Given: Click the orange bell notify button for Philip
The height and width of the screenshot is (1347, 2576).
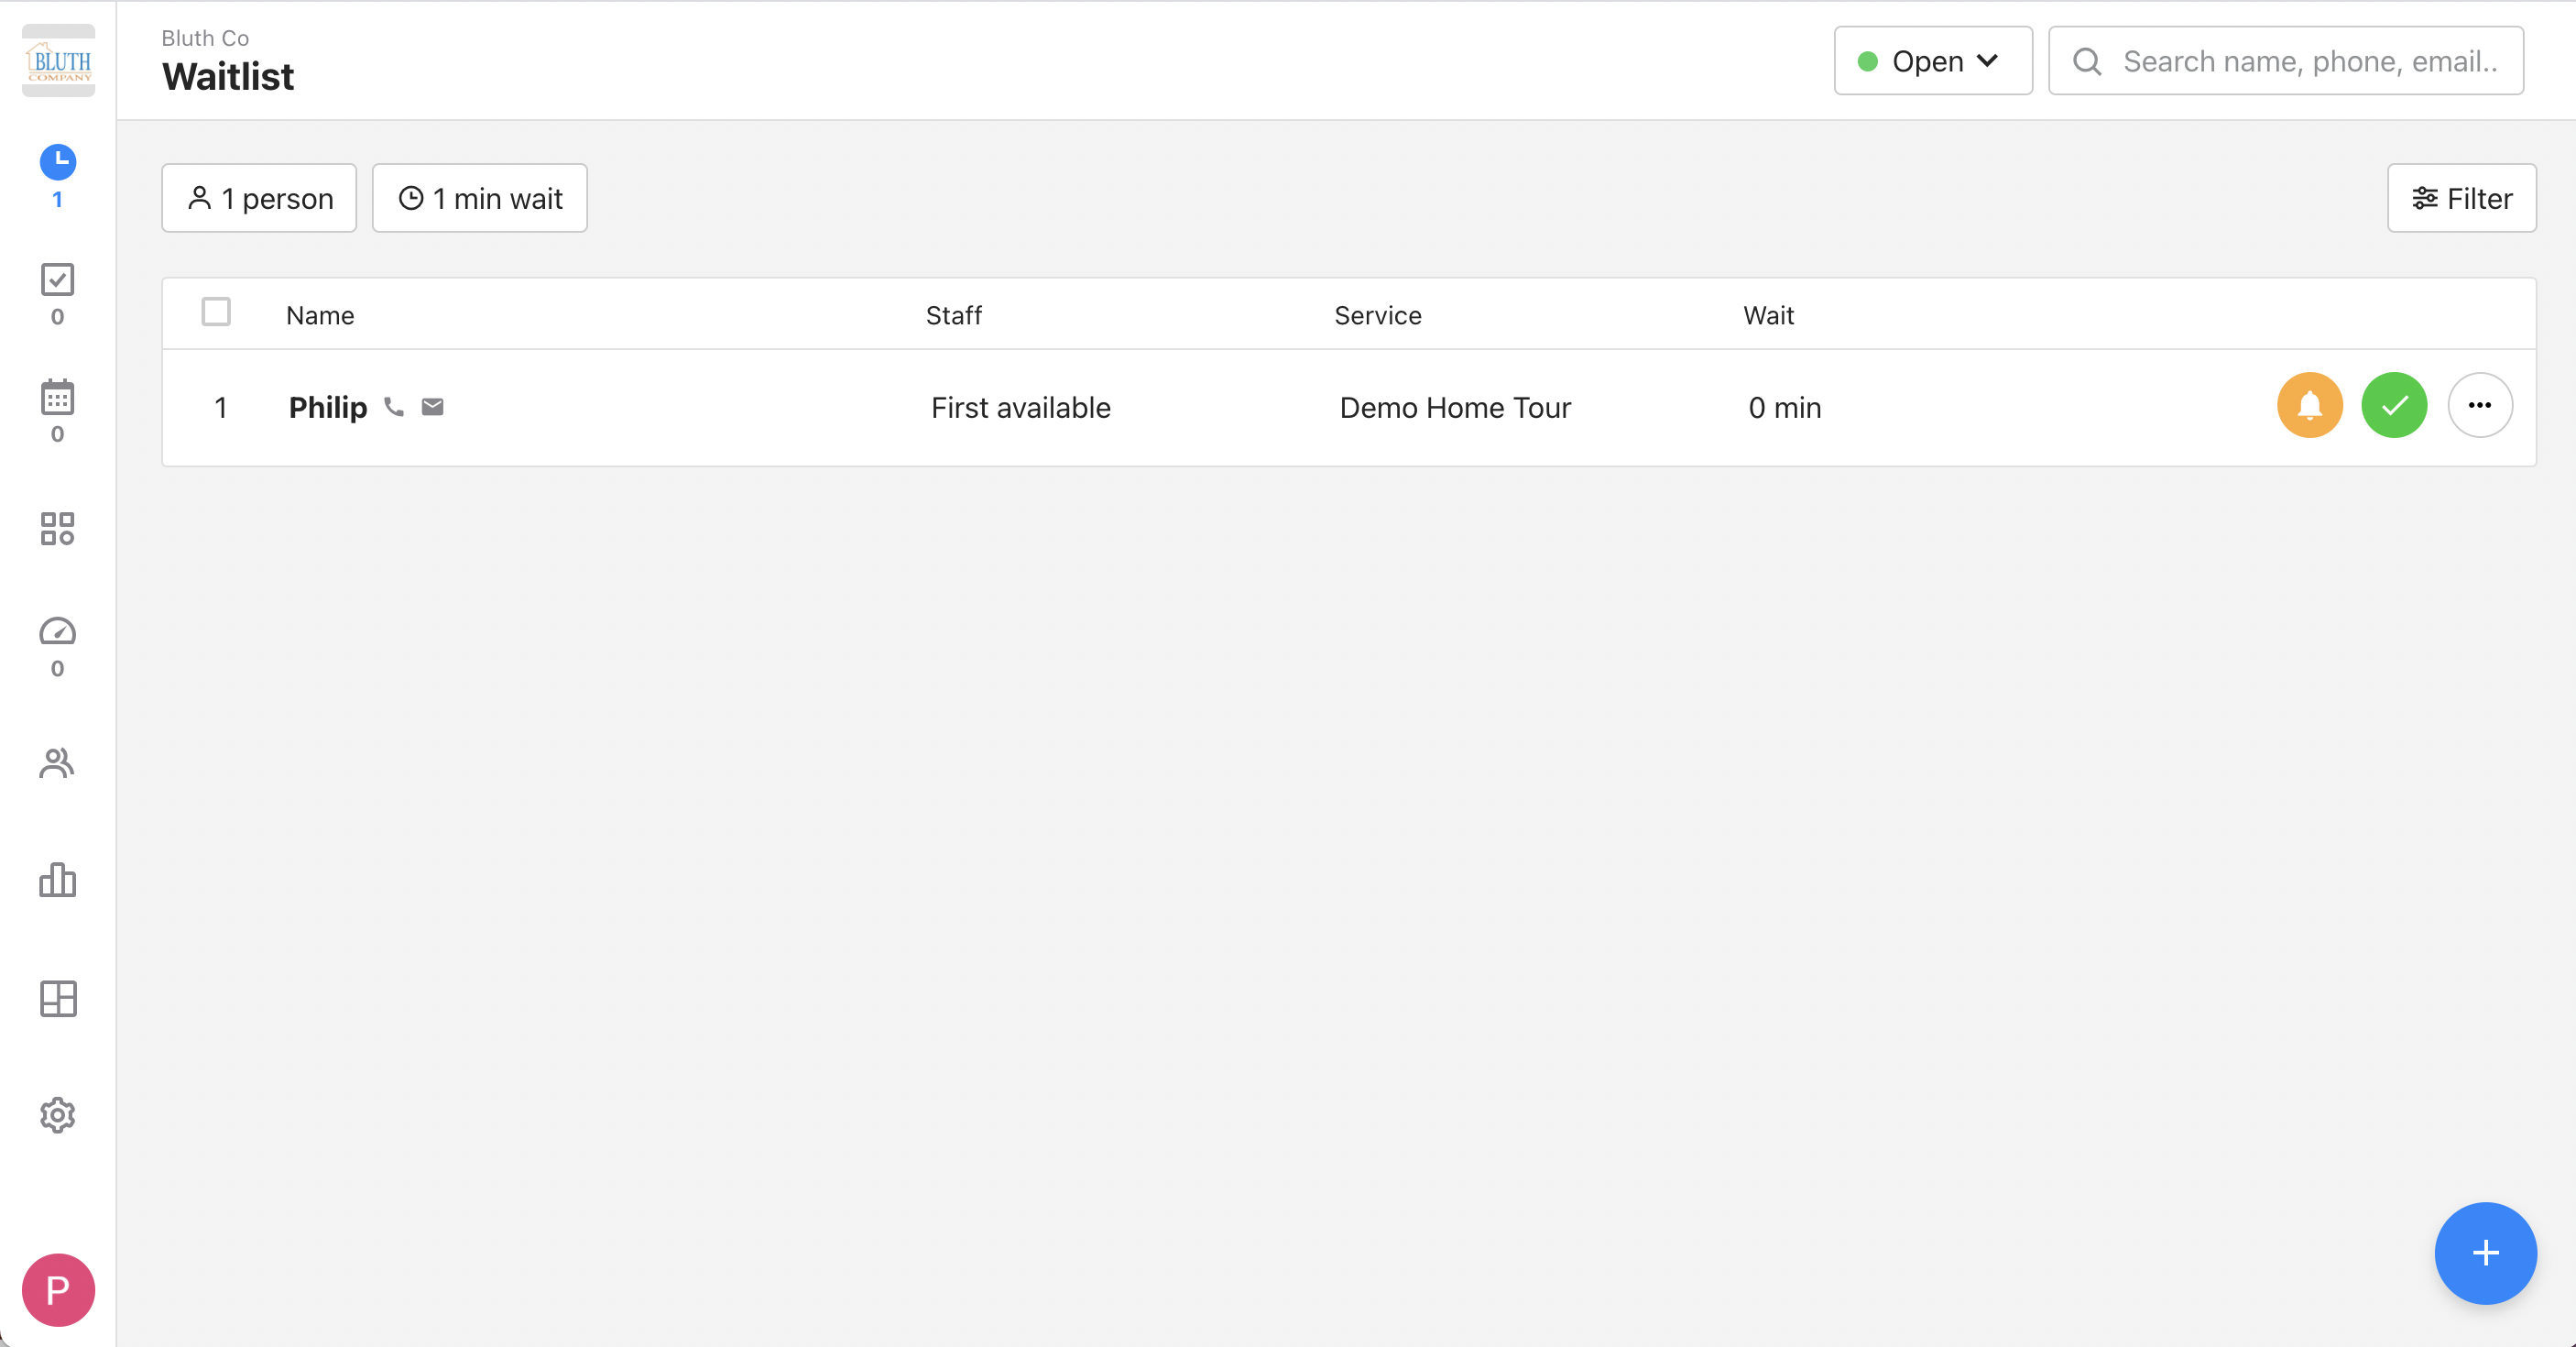Looking at the screenshot, I should (x=2309, y=405).
